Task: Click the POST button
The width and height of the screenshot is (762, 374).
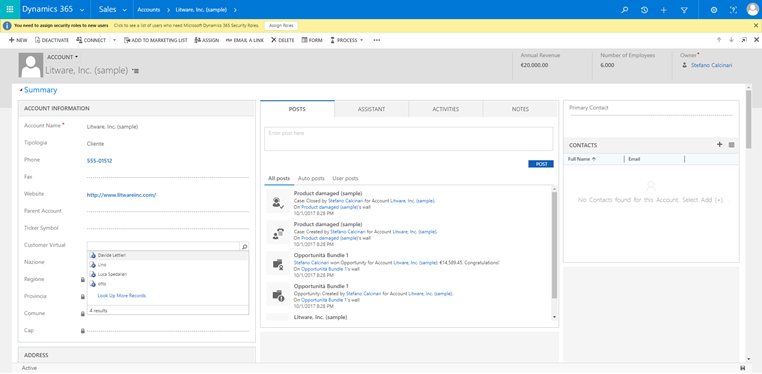Action: click(541, 164)
